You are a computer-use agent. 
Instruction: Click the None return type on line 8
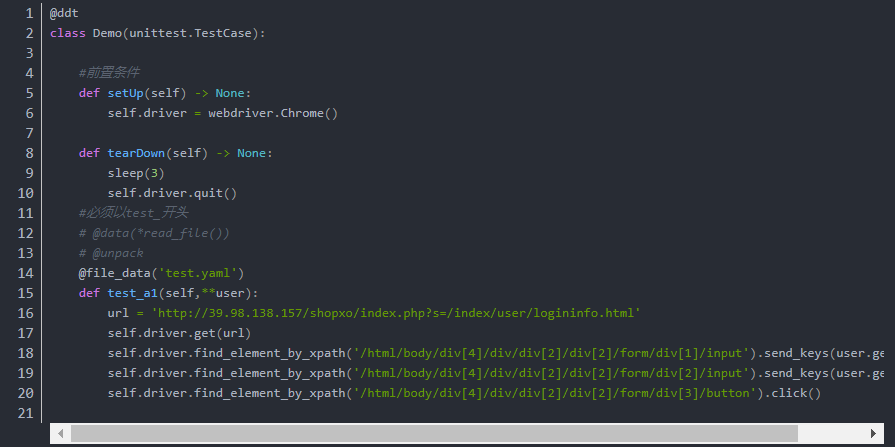252,153
